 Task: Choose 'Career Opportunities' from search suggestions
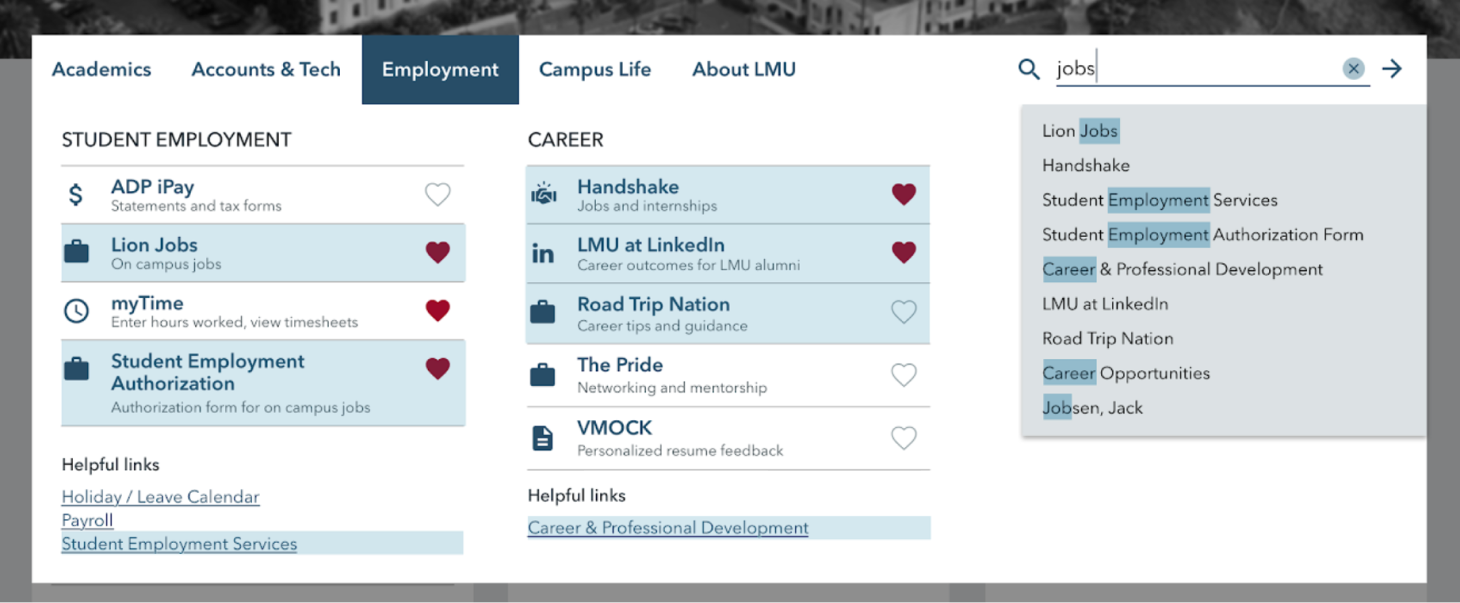click(x=1126, y=373)
